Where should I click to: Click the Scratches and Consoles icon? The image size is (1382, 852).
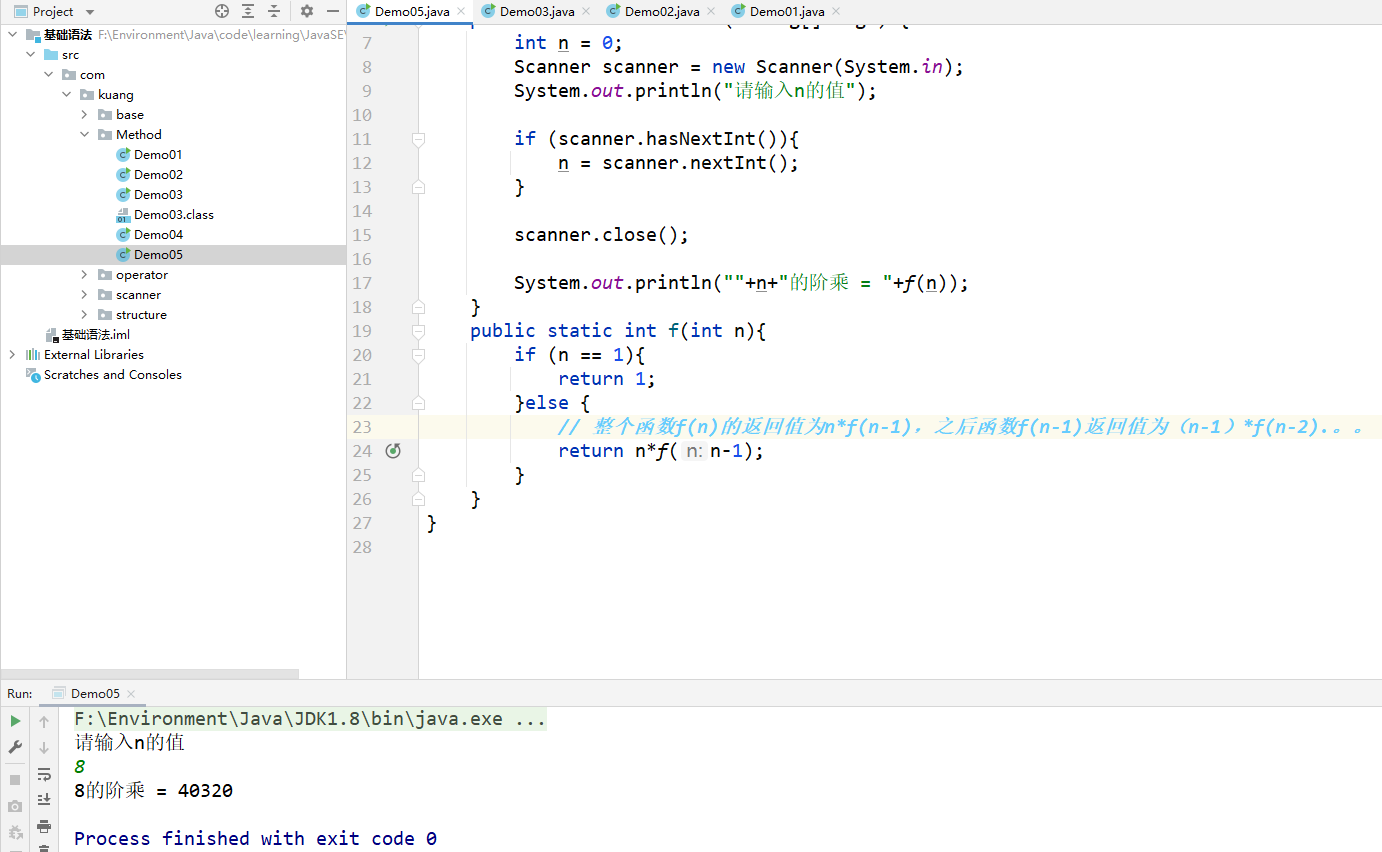(33, 375)
